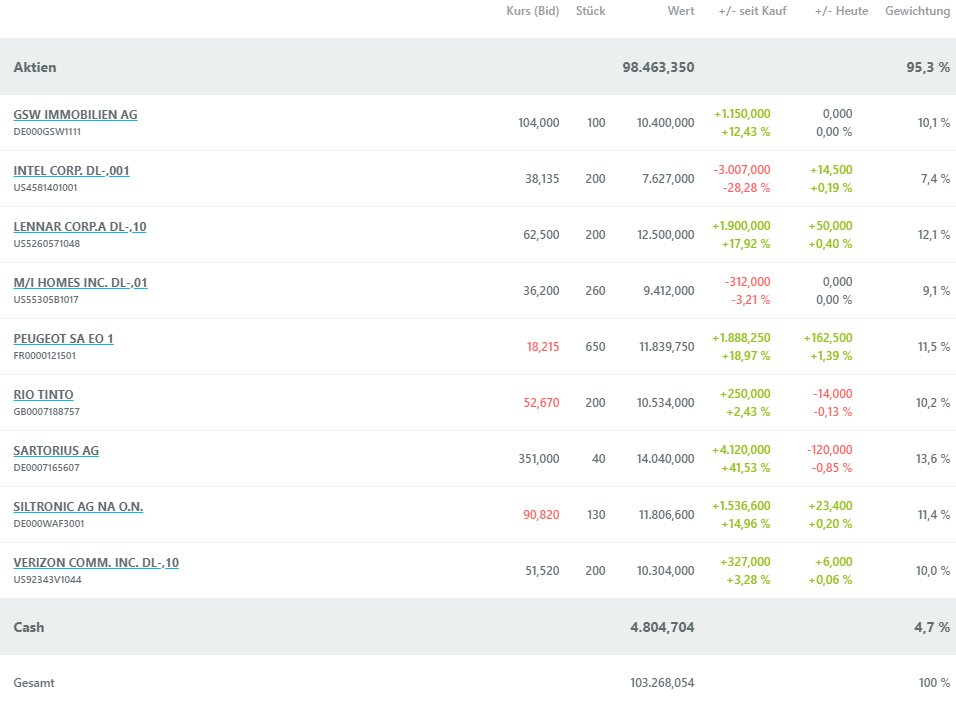Viewport: 956px width, 702px height.
Task: Open the SARTORIUS AG stock link
Action: pyautogui.click(x=56, y=451)
